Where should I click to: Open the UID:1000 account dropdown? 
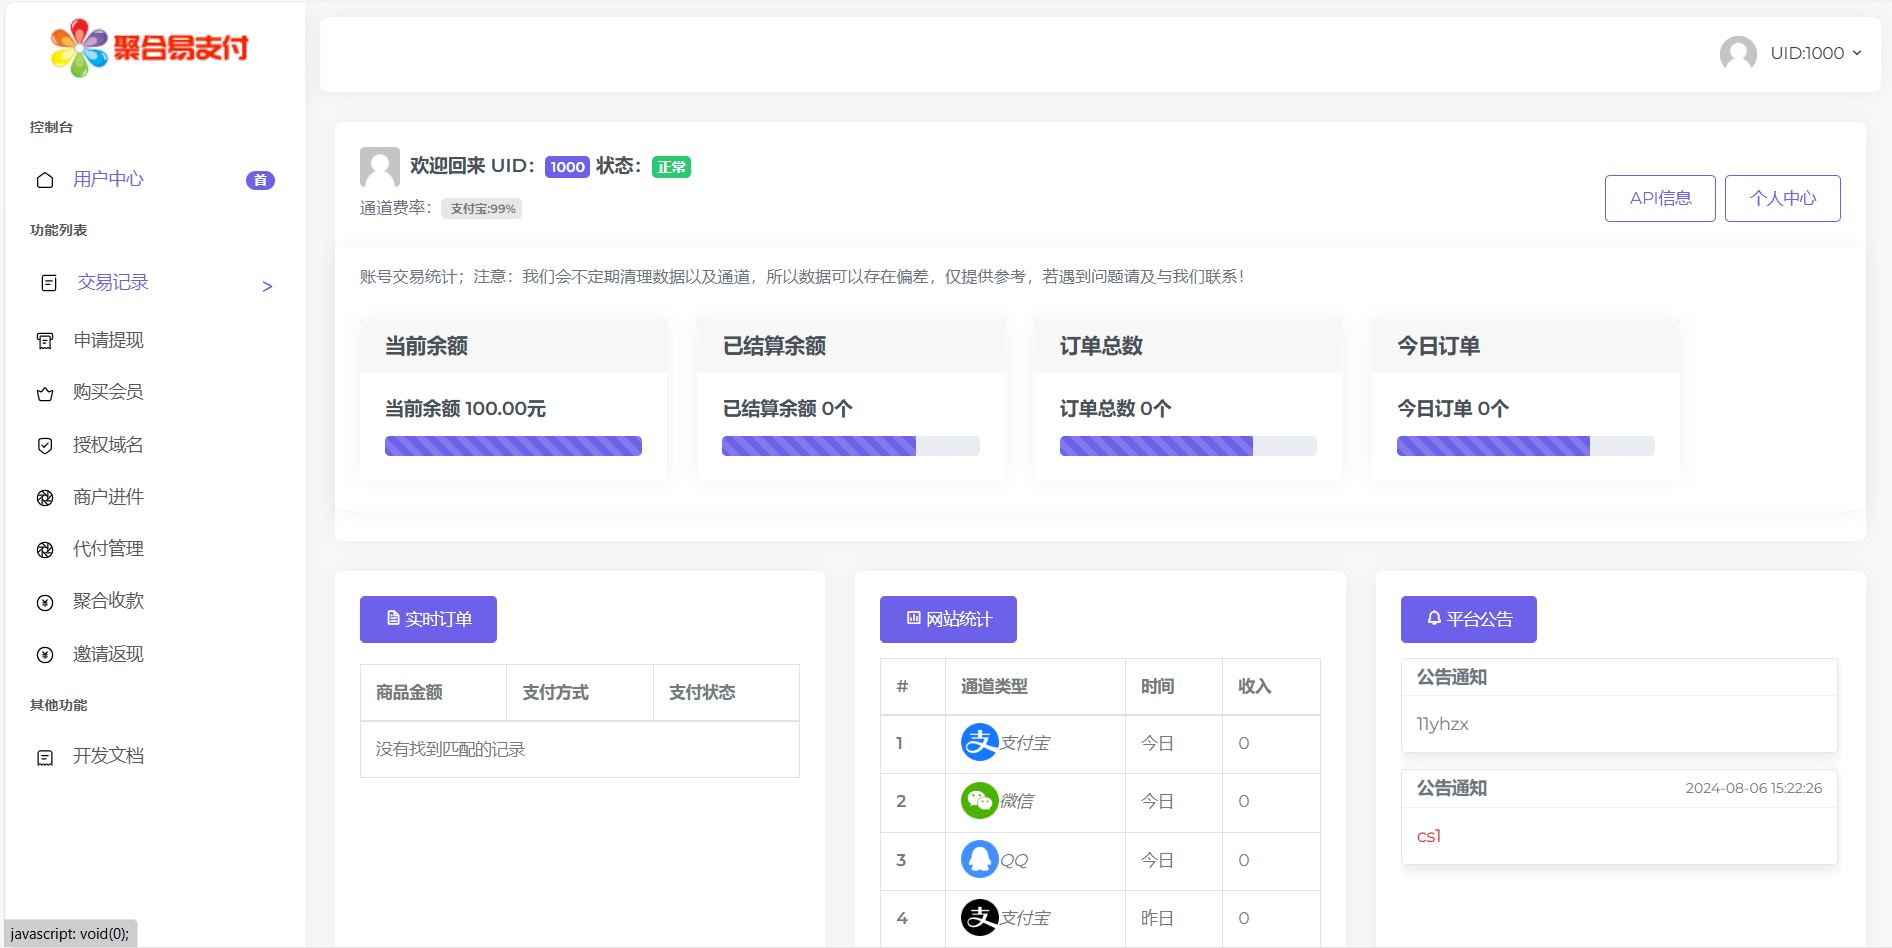[x=1807, y=54]
